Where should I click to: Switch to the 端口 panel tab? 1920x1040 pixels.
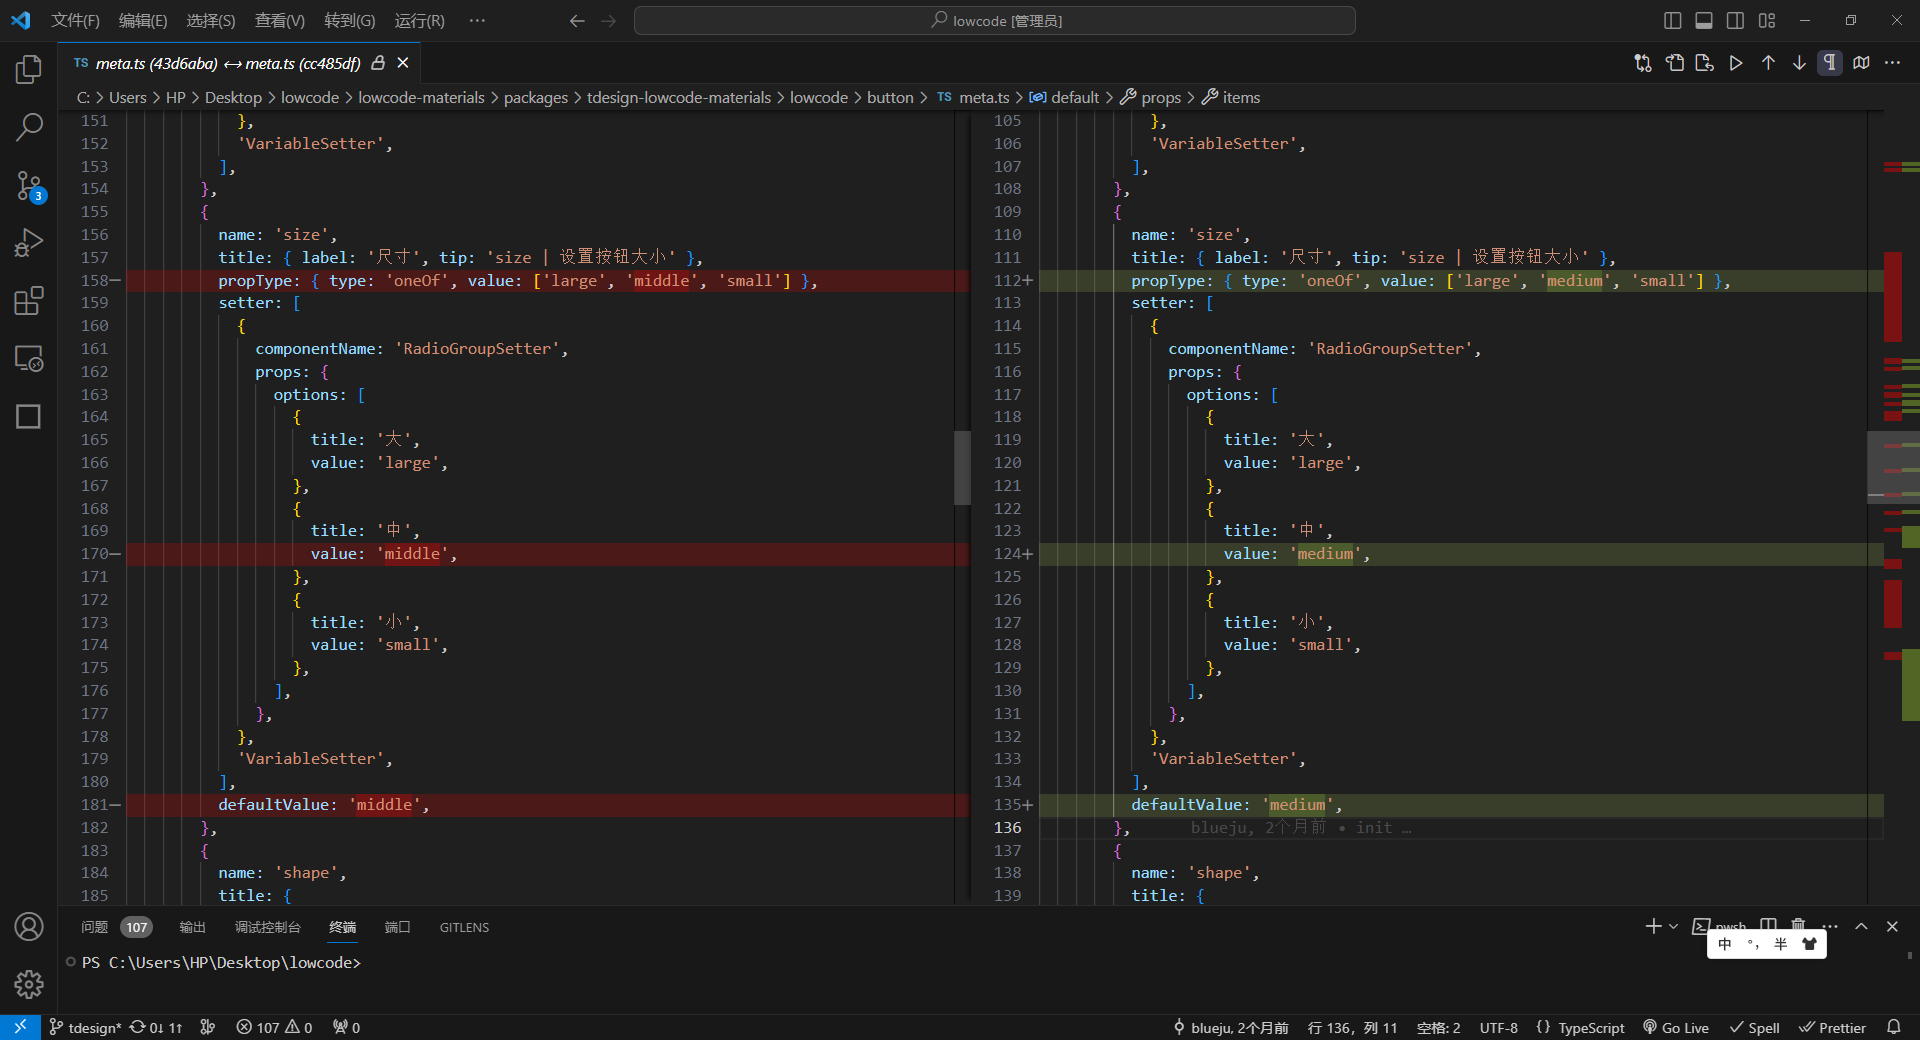[x=397, y=927]
